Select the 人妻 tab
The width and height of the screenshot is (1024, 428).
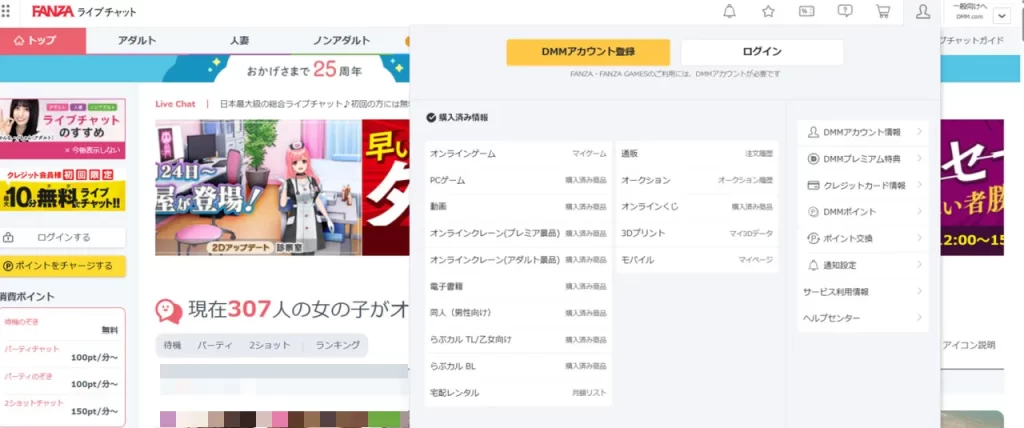(x=239, y=41)
